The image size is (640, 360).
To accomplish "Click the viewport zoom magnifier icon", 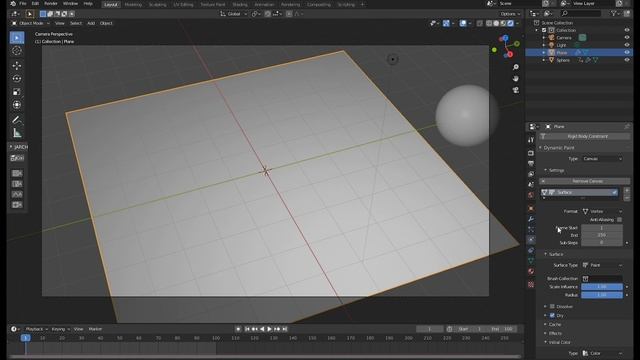I will point(516,67).
